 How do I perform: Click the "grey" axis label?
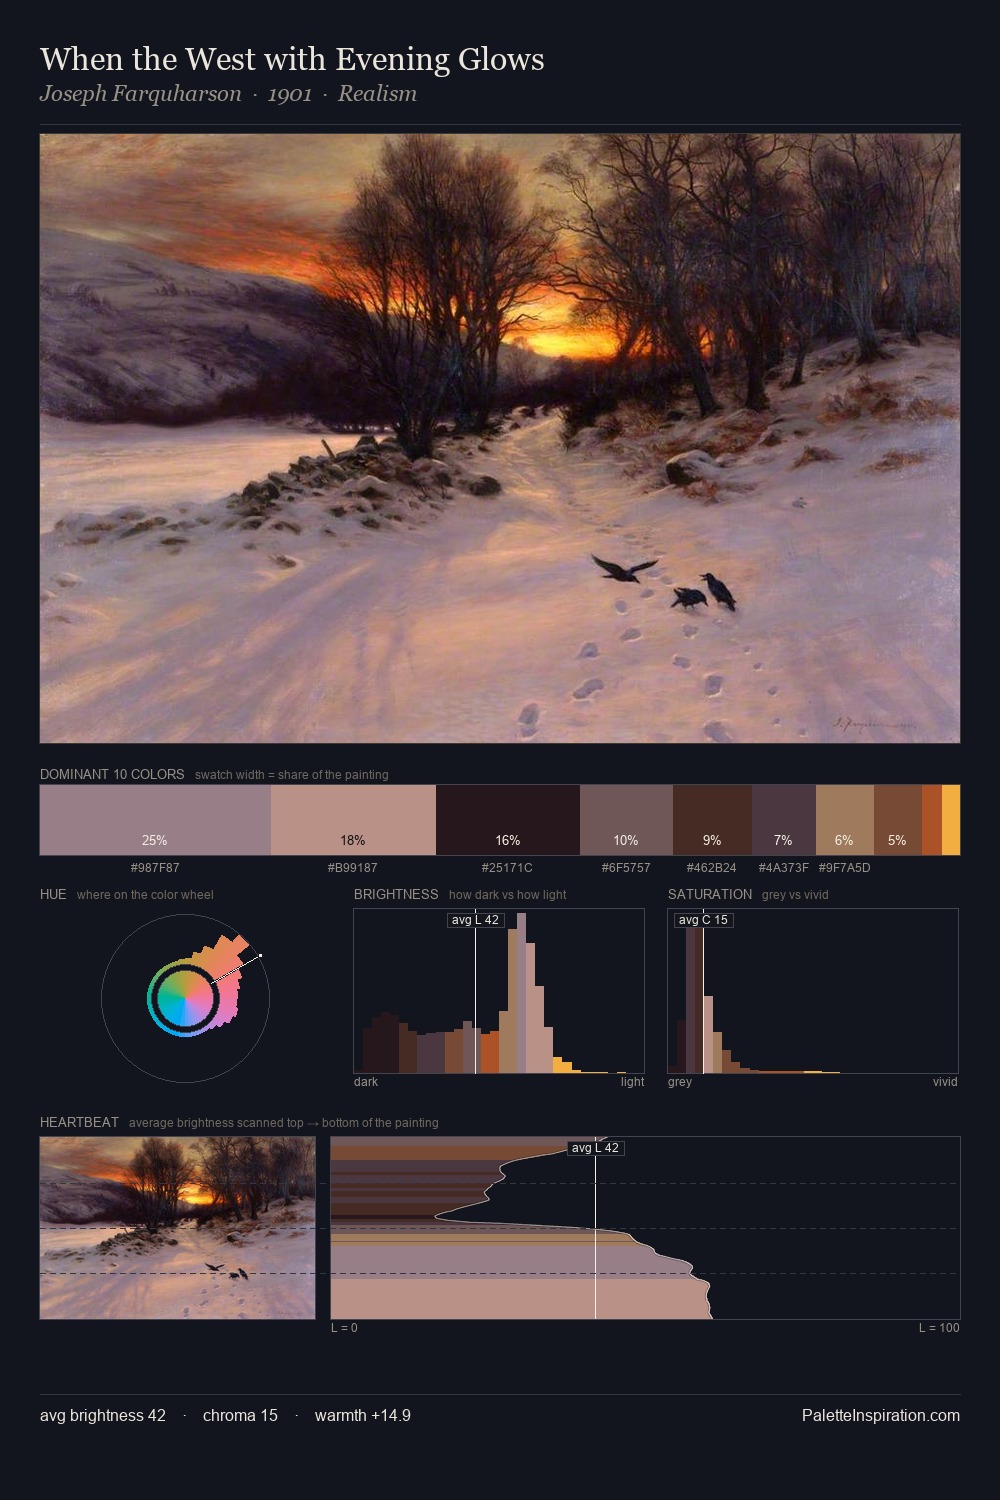pyautogui.click(x=680, y=1082)
